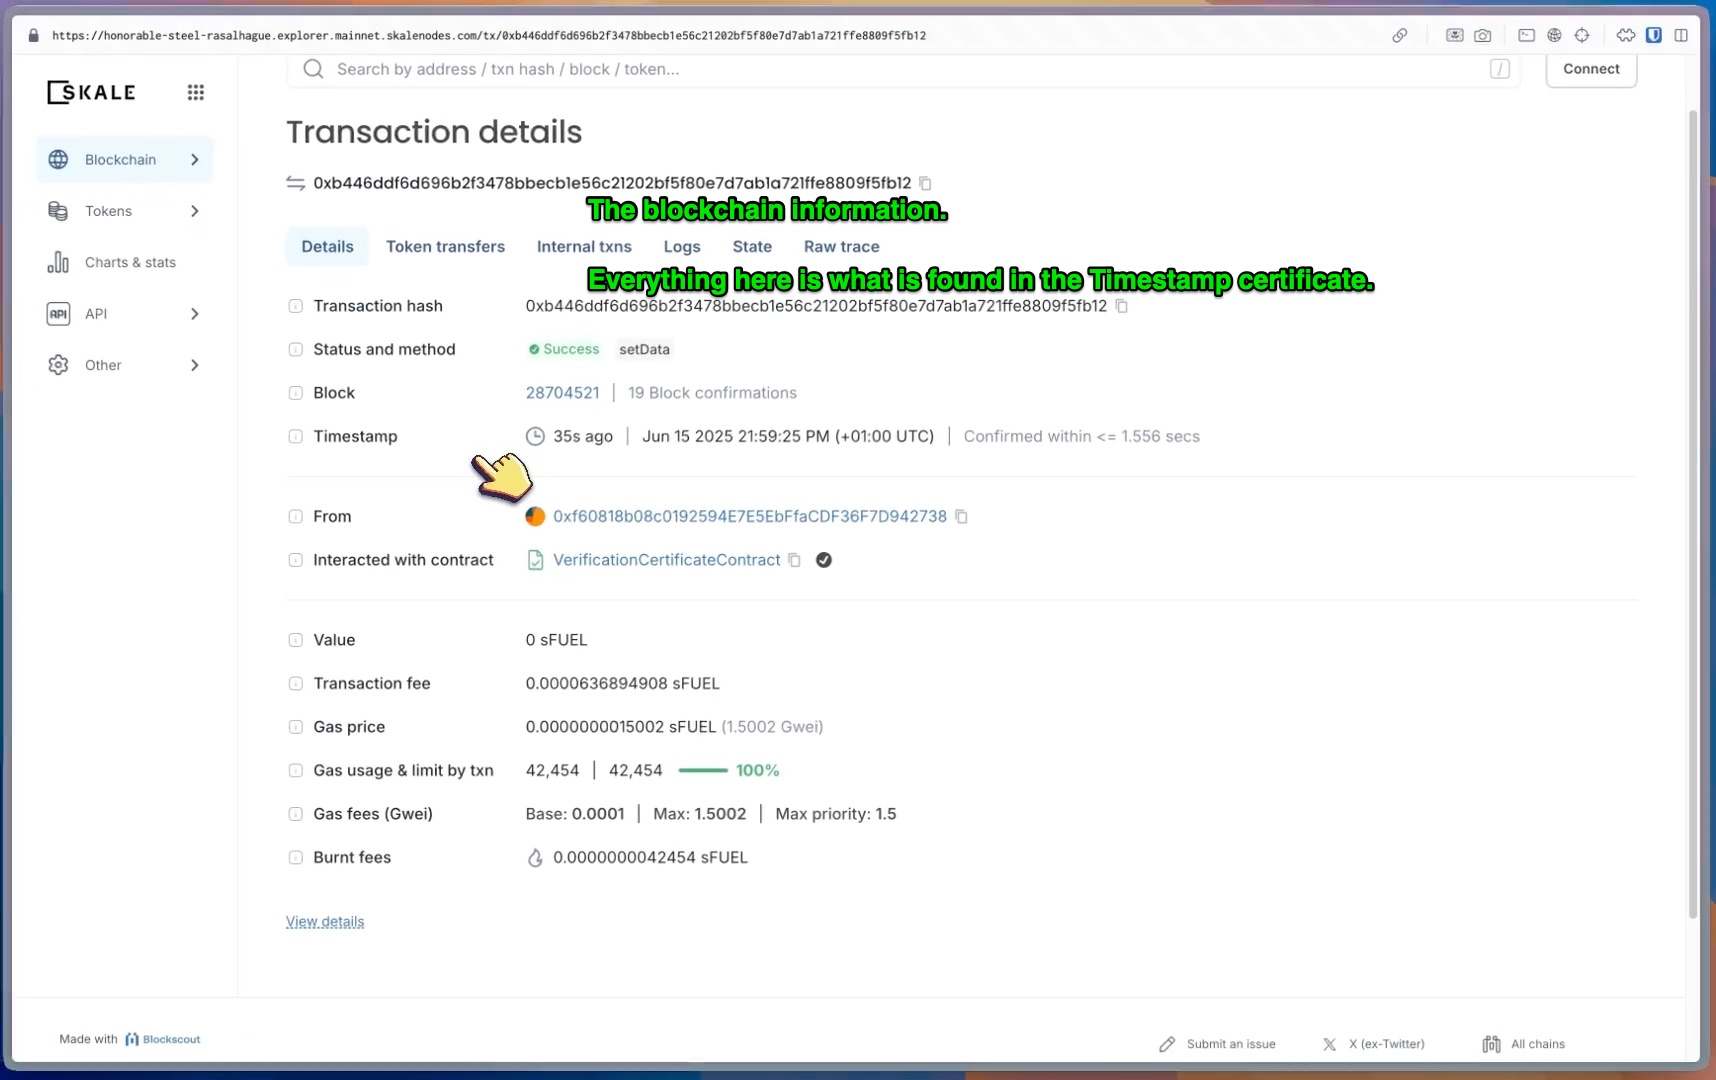This screenshot has width=1716, height=1080.
Task: Switch to the Details tab
Action: [327, 247]
